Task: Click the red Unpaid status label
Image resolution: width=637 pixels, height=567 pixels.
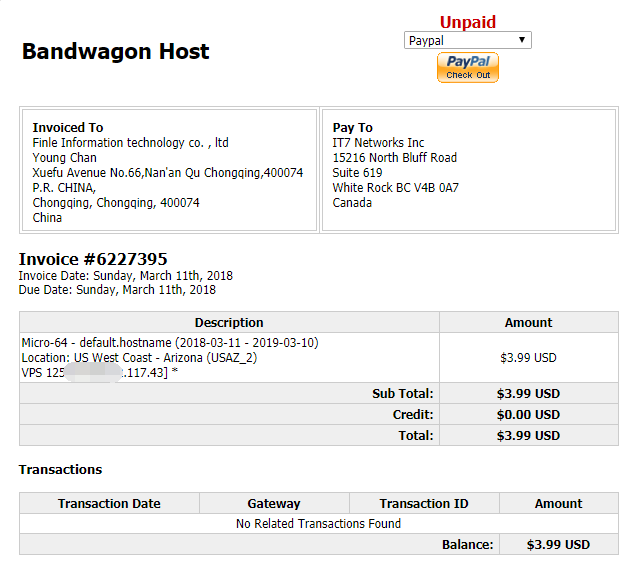Action: (x=467, y=22)
